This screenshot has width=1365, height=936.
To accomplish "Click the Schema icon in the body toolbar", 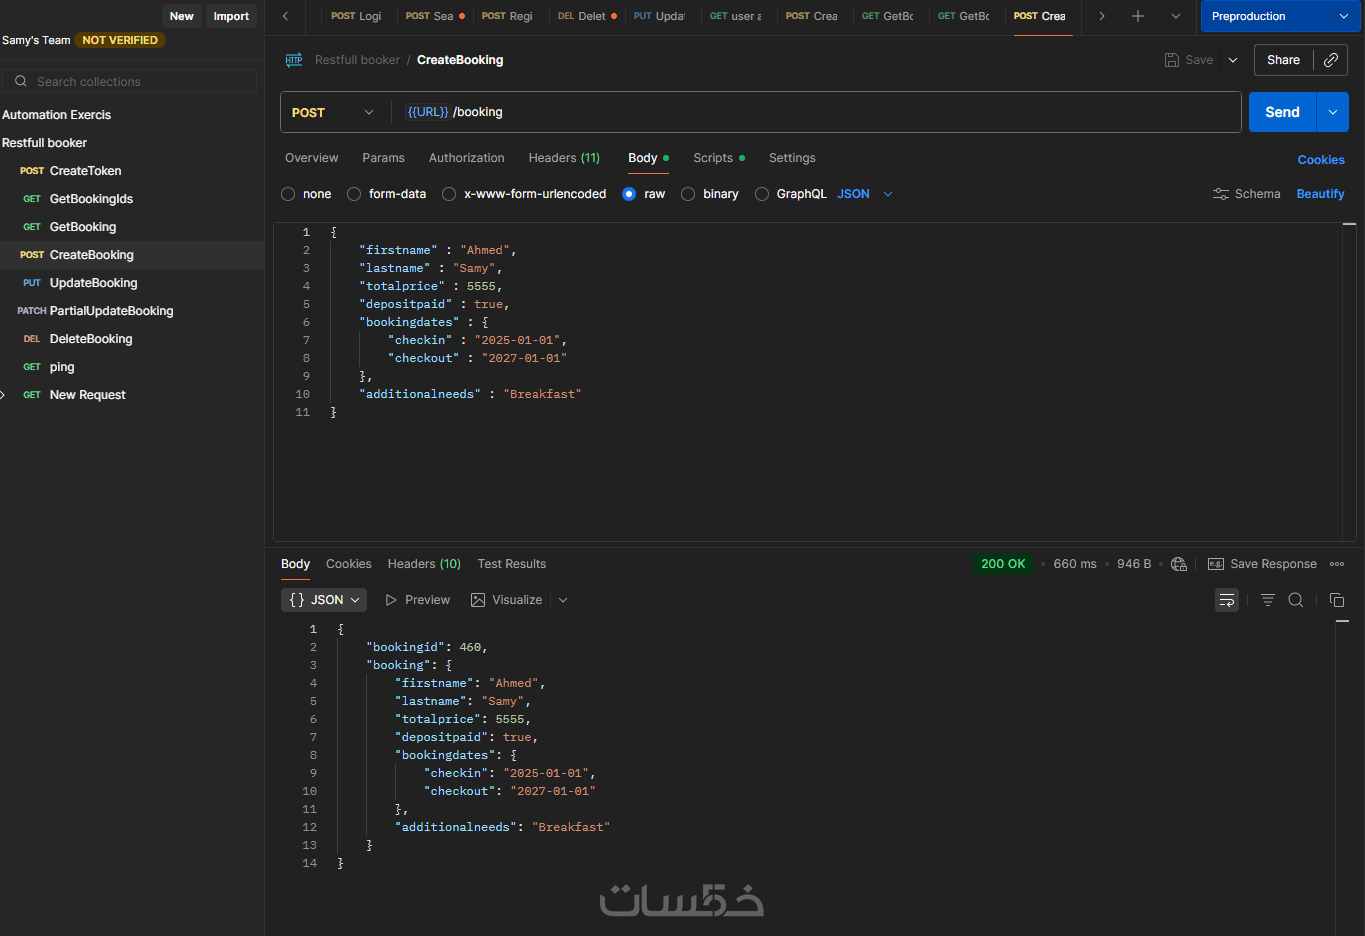I will [x=1221, y=194].
